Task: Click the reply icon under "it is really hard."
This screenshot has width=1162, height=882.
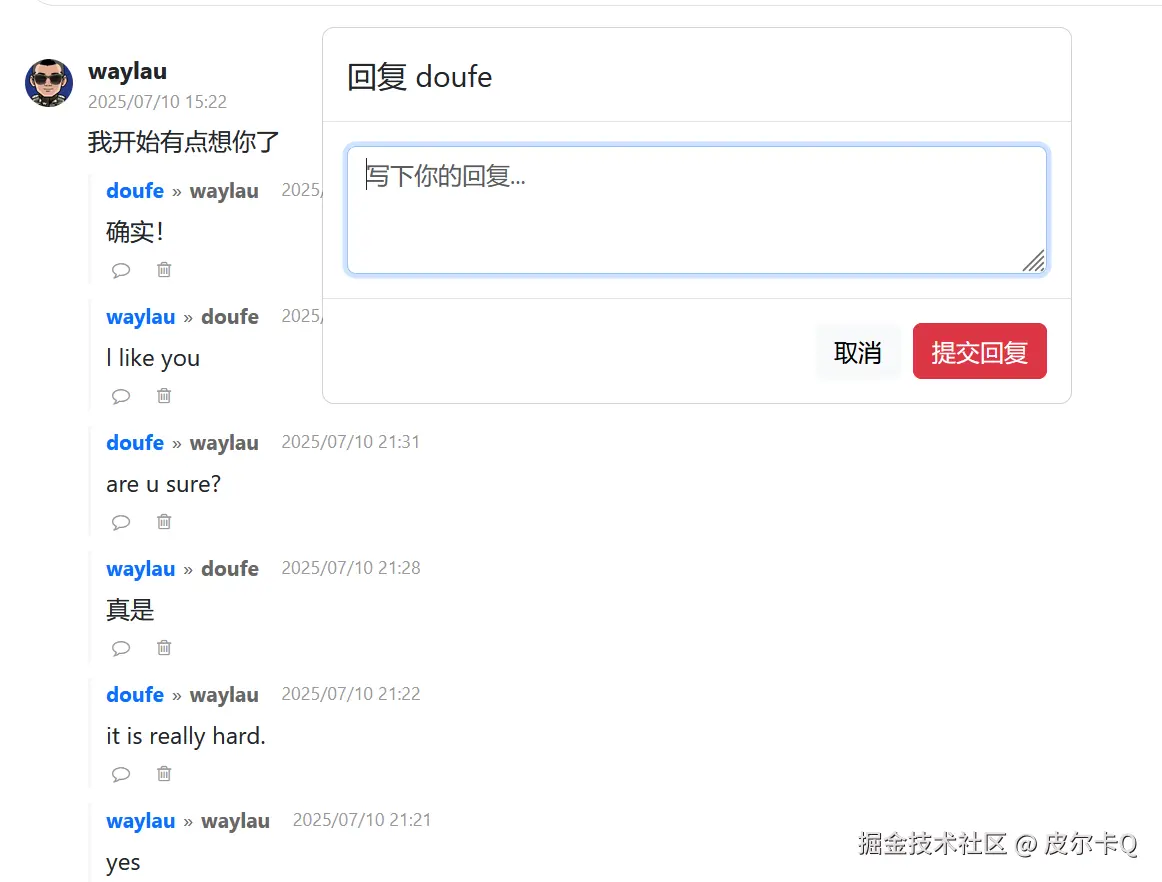Action: coord(121,773)
